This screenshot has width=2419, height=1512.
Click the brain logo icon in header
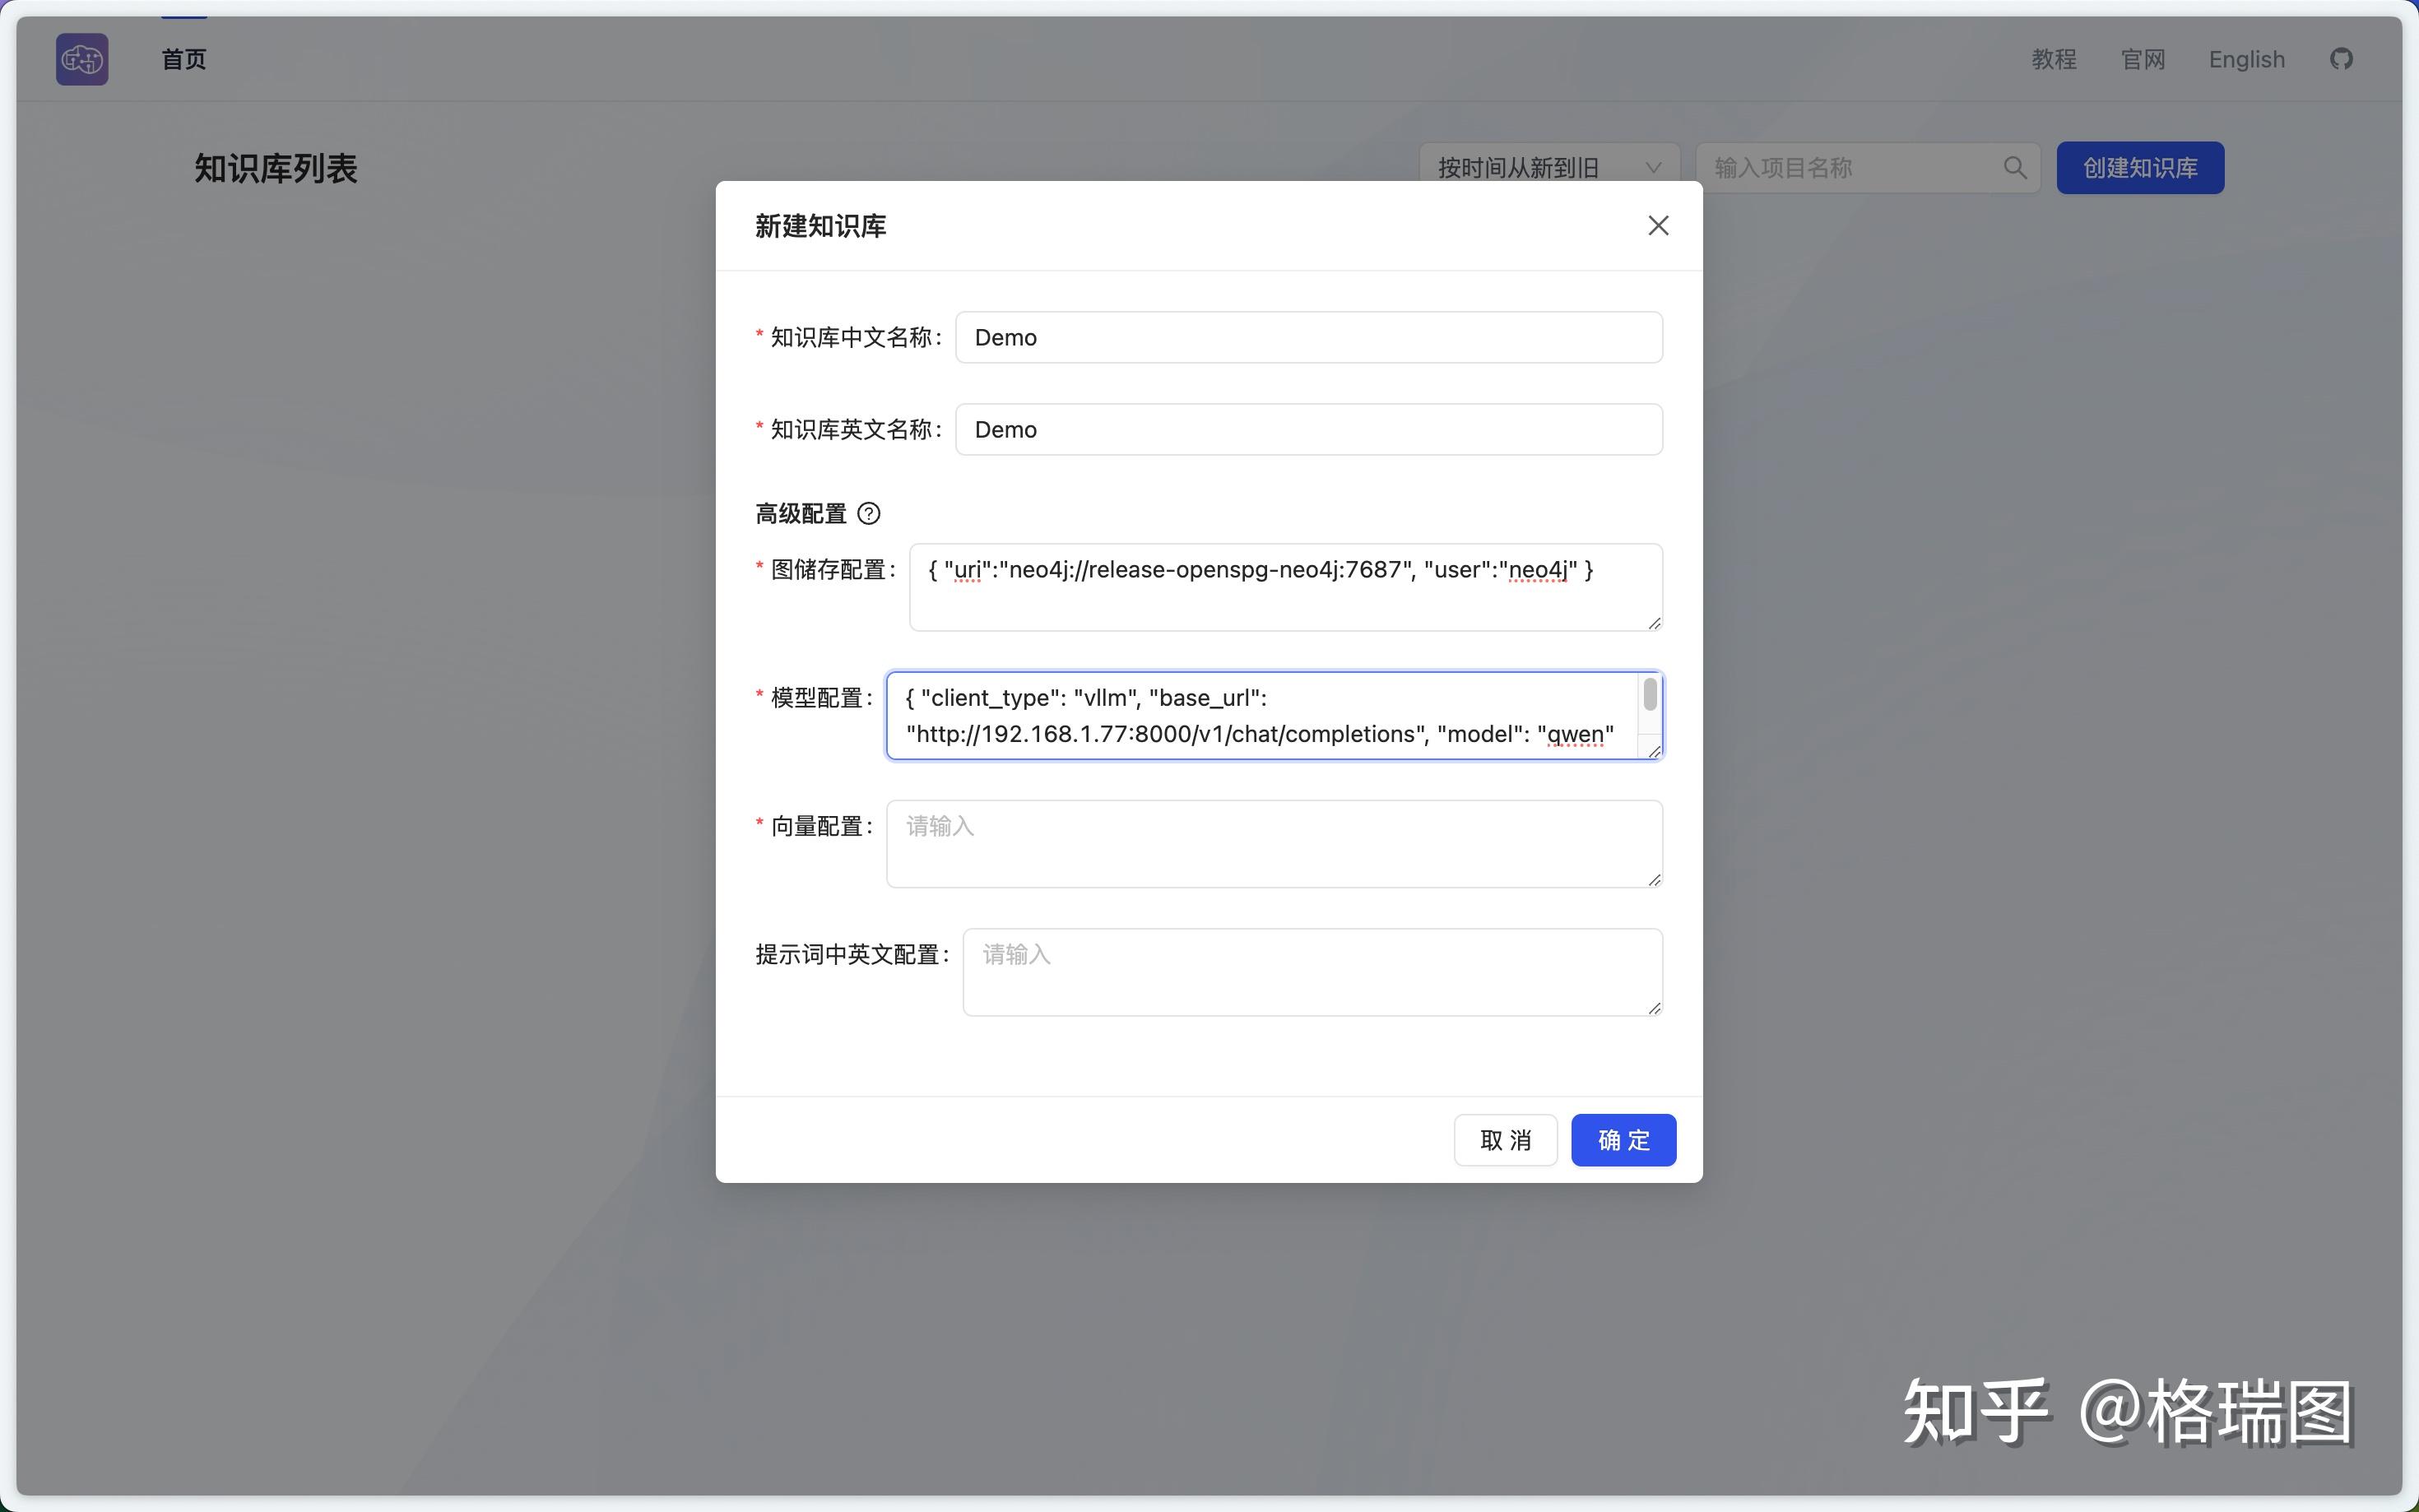[x=82, y=59]
